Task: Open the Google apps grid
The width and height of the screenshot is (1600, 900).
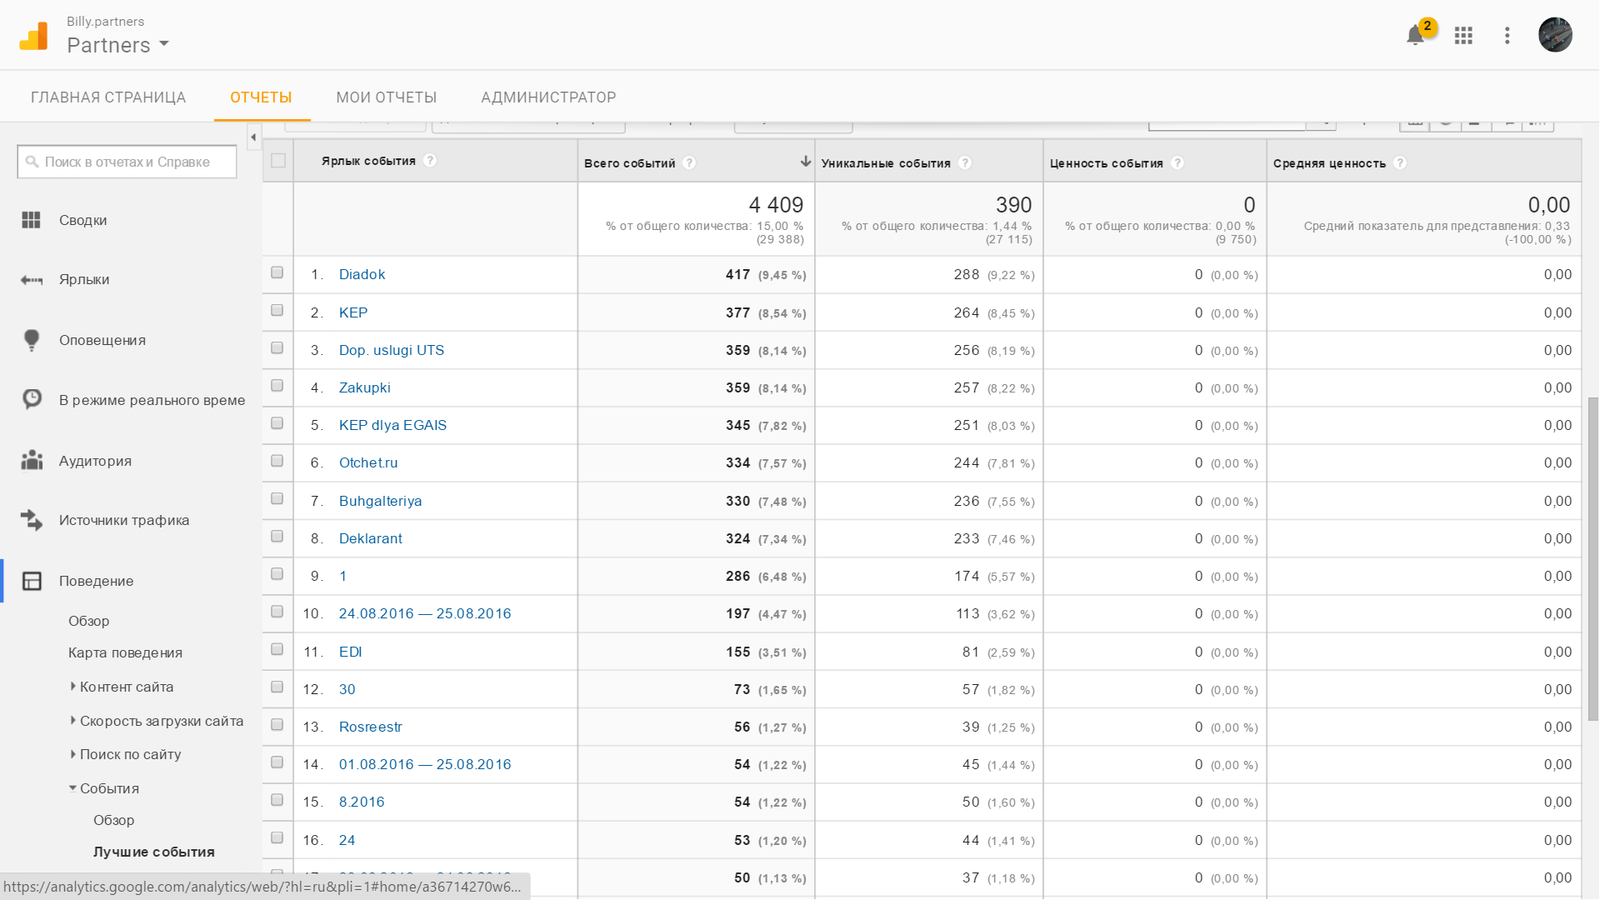Action: [1463, 36]
